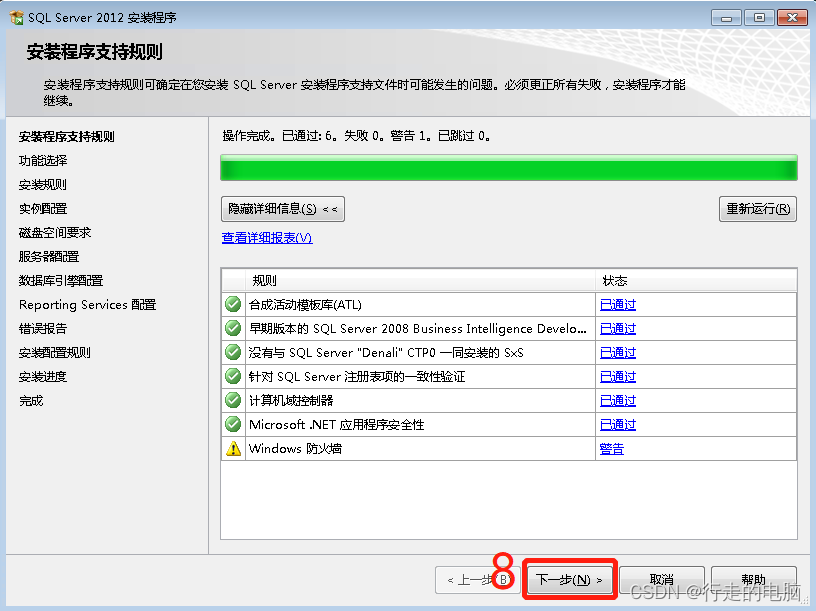The height and width of the screenshot is (611, 816).
Task: Click 合成活动模板库(ATL) rule text
Action: click(305, 304)
